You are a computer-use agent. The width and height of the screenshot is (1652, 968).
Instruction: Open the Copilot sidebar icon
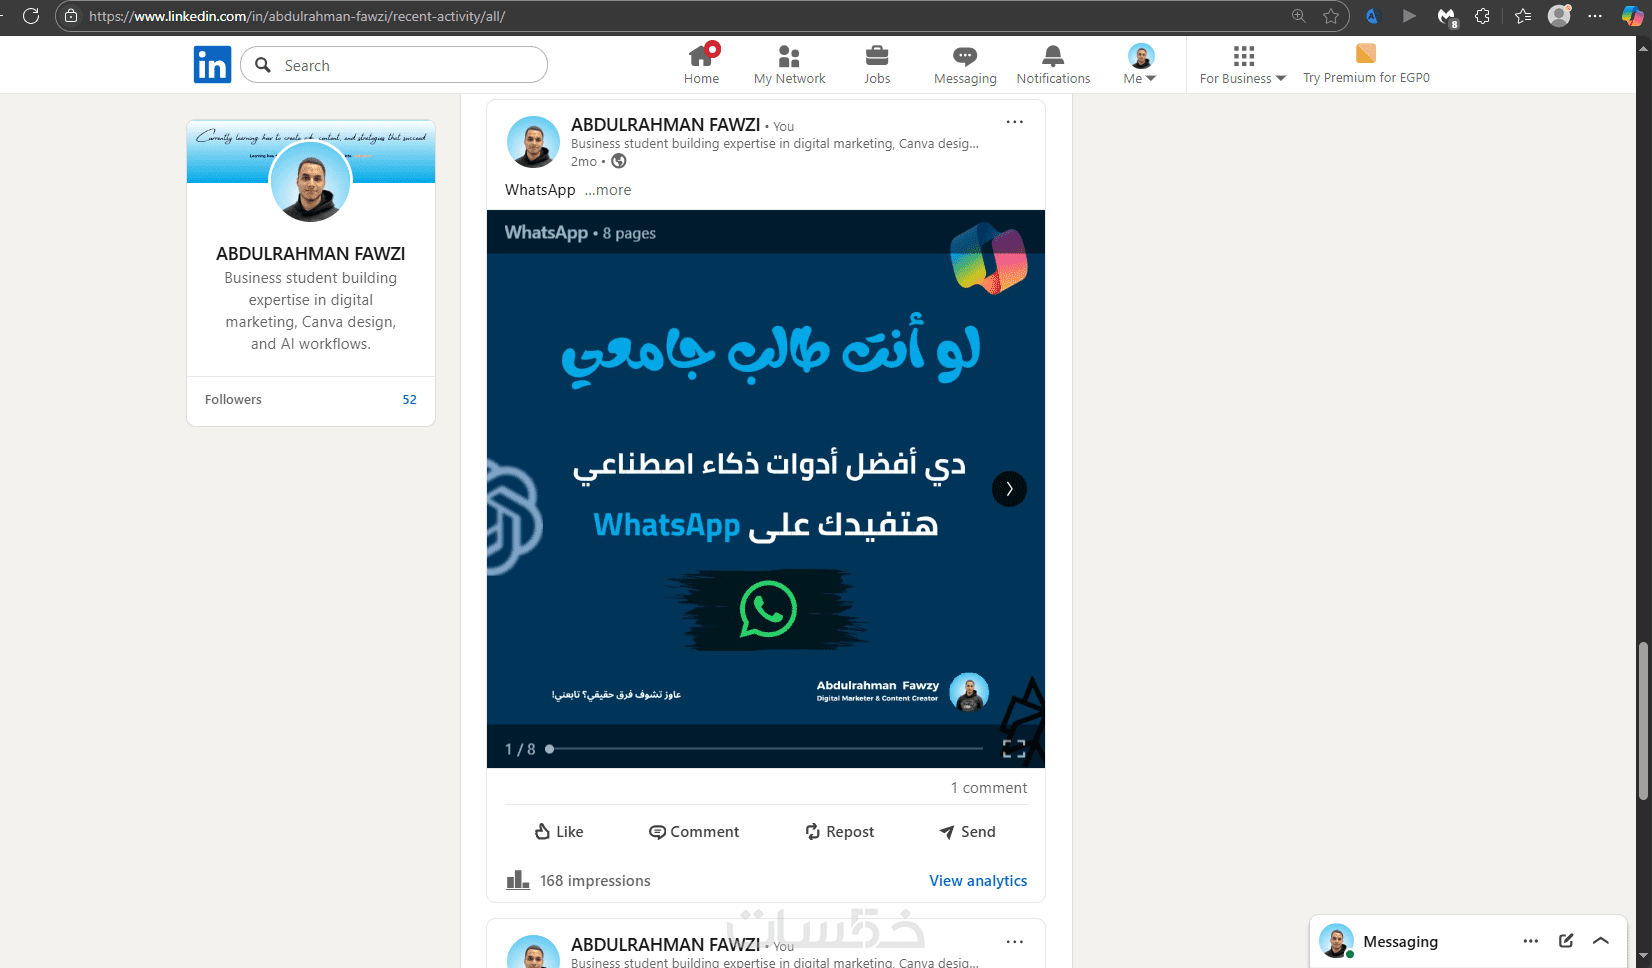[1632, 16]
